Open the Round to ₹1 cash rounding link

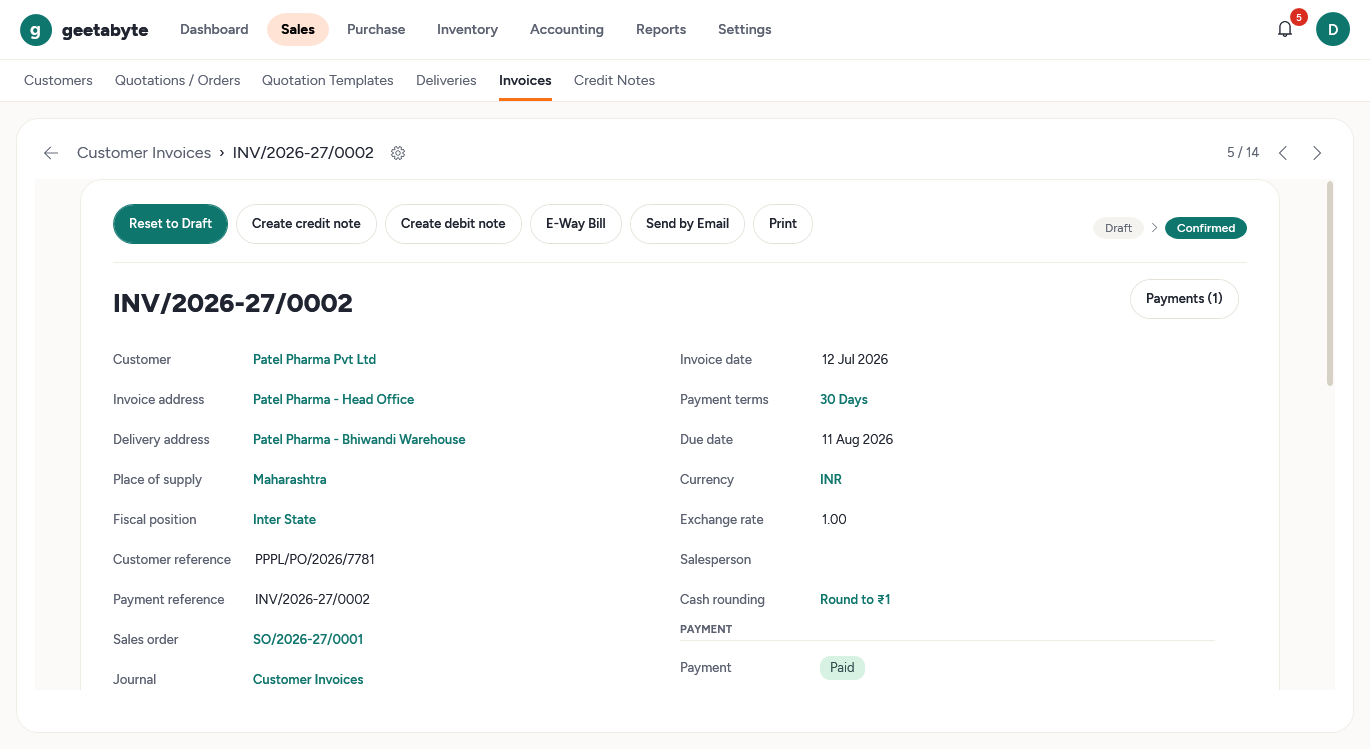coord(855,600)
